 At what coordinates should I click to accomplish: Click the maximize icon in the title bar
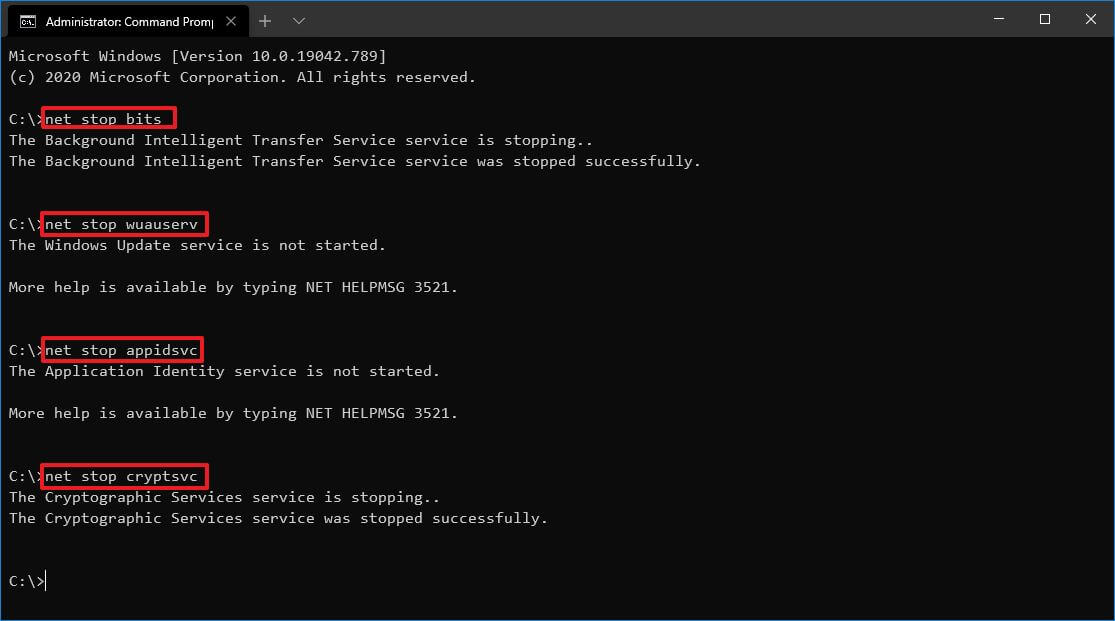(1043, 19)
